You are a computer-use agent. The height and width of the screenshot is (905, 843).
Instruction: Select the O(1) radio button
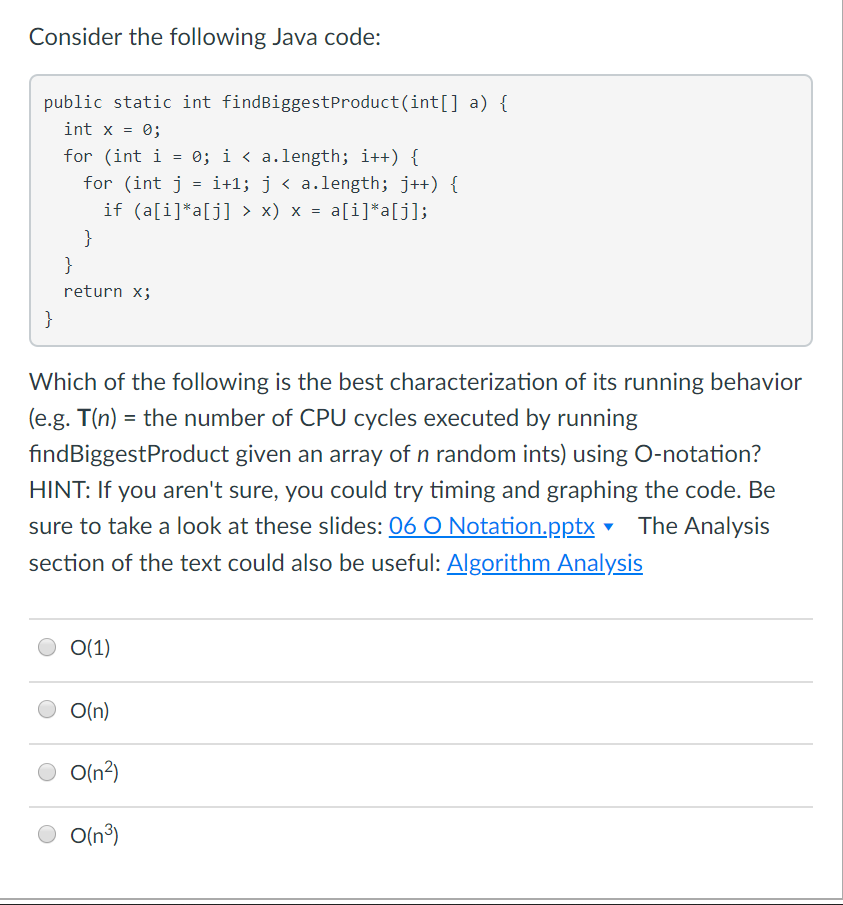(x=46, y=647)
